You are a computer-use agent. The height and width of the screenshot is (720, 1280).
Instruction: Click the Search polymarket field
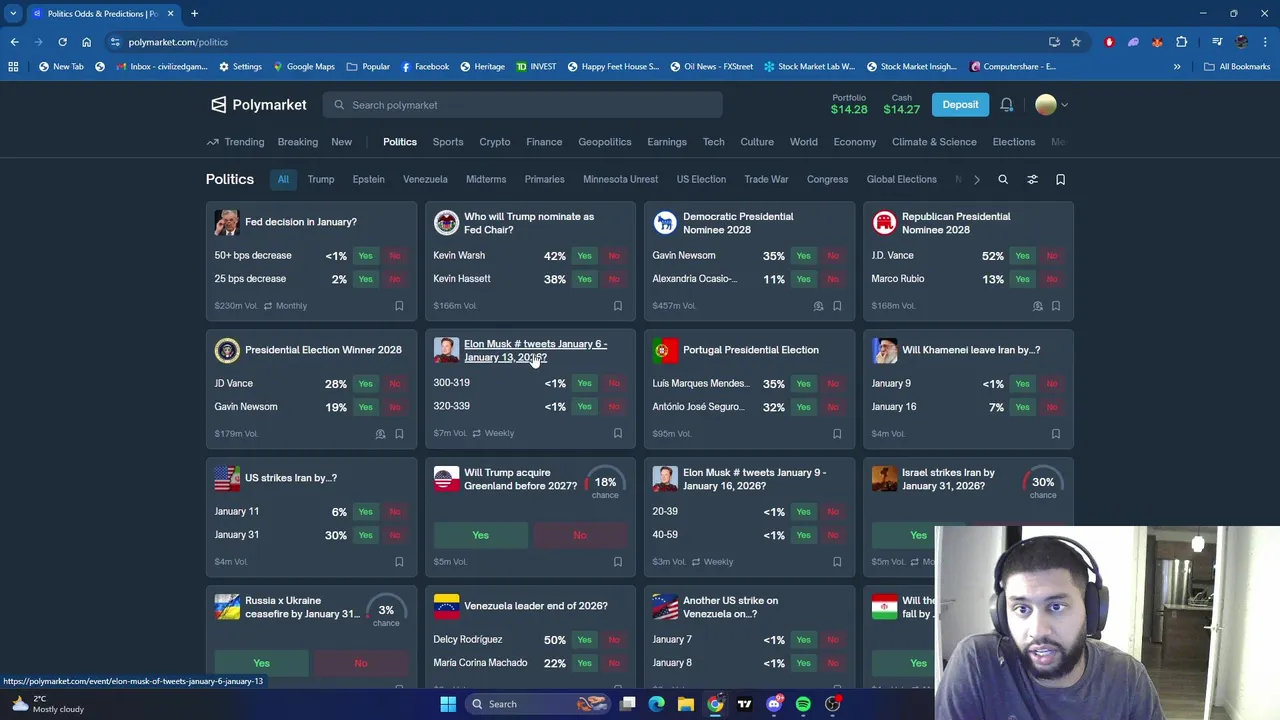[x=523, y=105]
